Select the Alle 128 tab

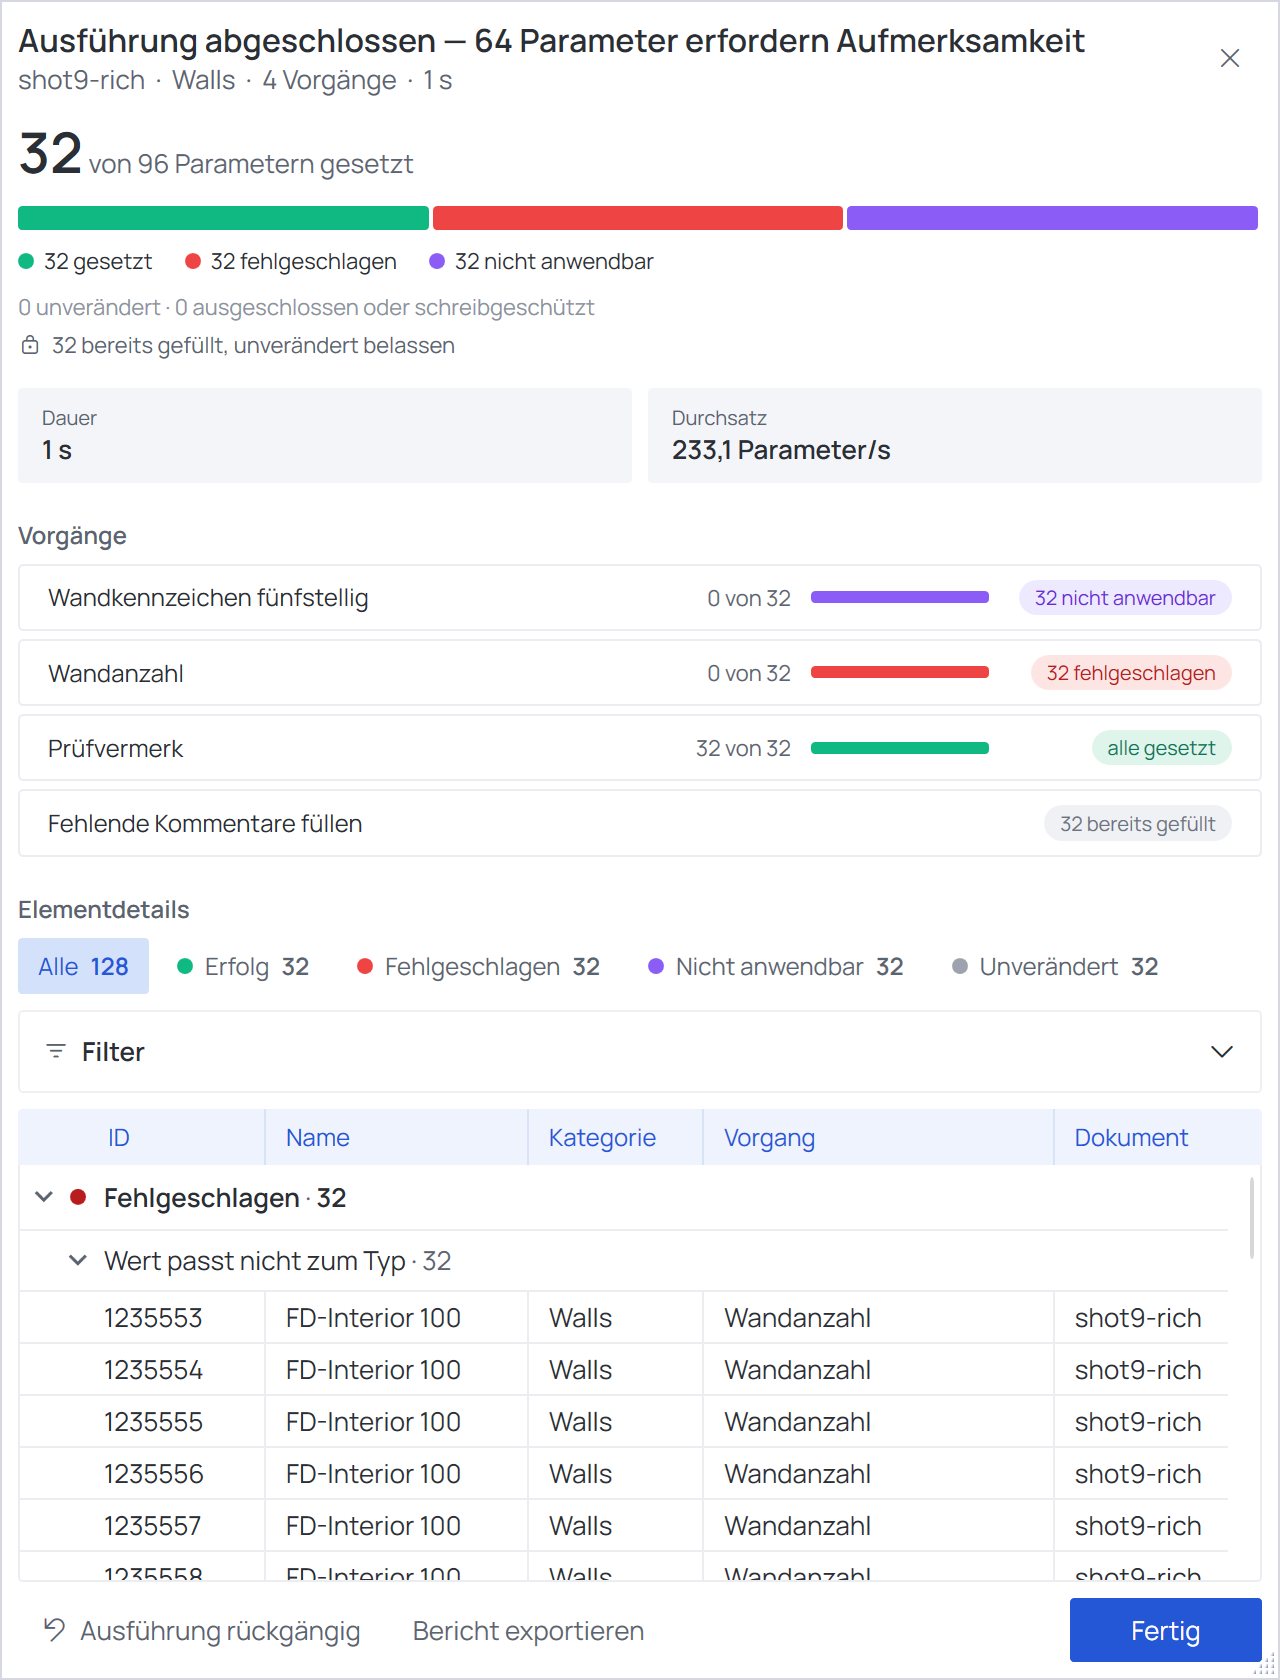click(83, 966)
